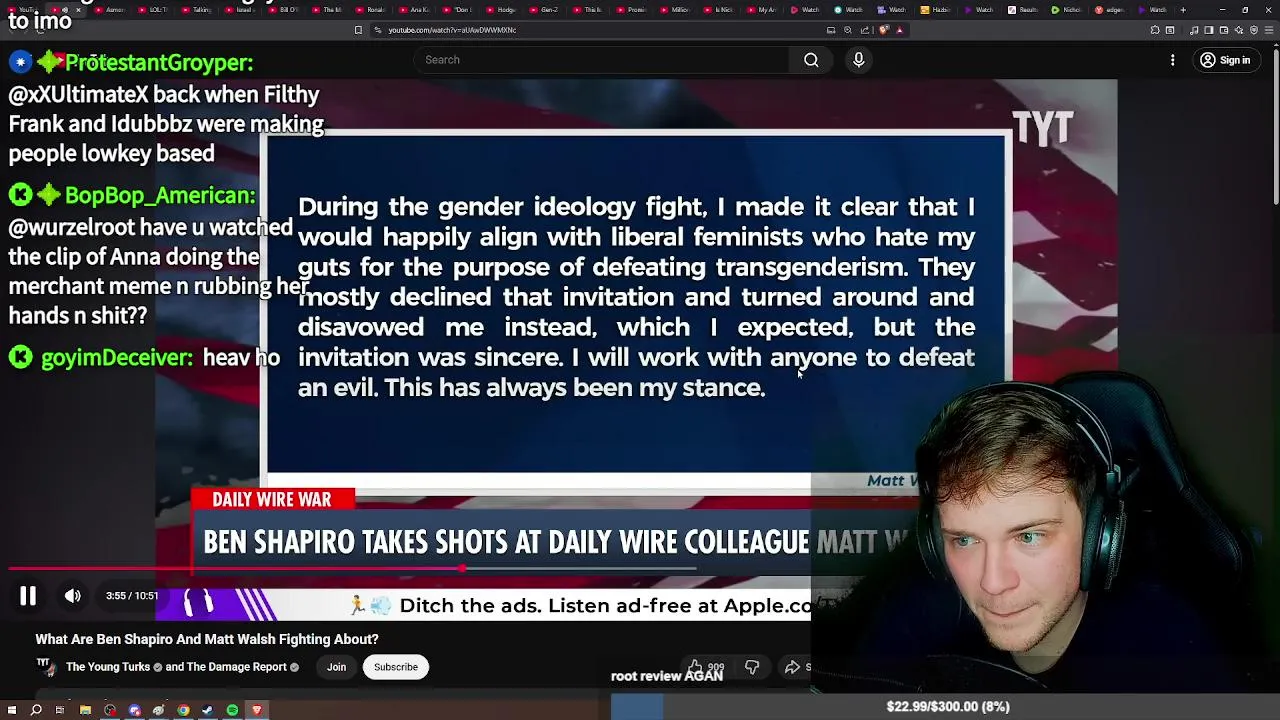1280x720 pixels.
Task: Mute the video with the speaker icon
Action: click(x=73, y=596)
